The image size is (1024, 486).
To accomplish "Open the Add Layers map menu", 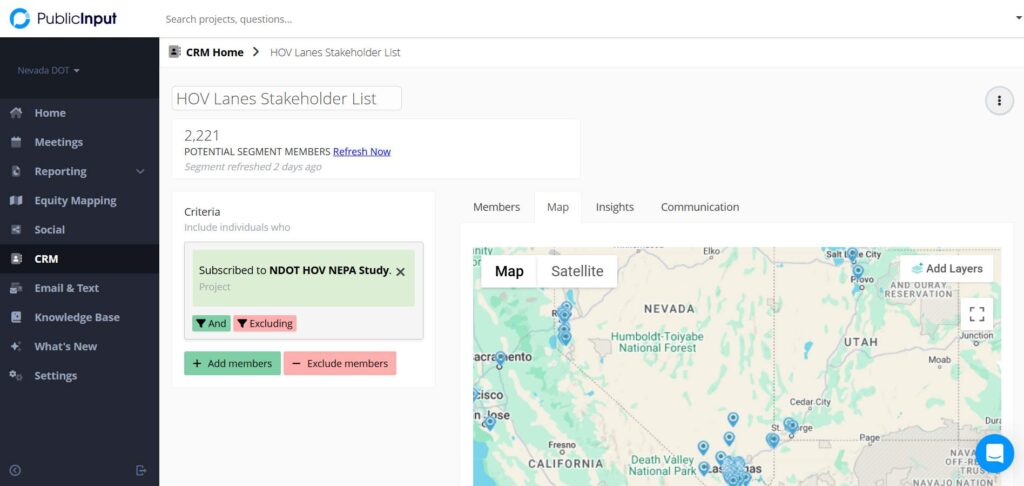I will point(946,268).
